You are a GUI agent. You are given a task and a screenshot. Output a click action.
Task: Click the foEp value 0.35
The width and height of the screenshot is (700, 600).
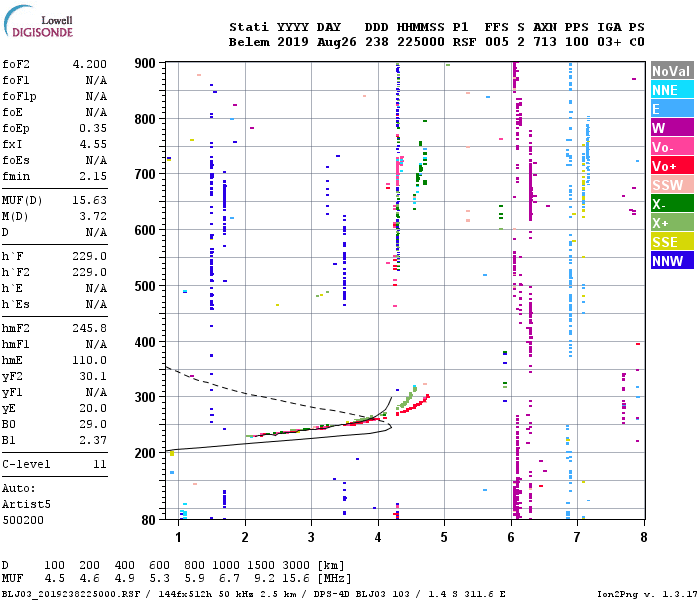click(93, 128)
